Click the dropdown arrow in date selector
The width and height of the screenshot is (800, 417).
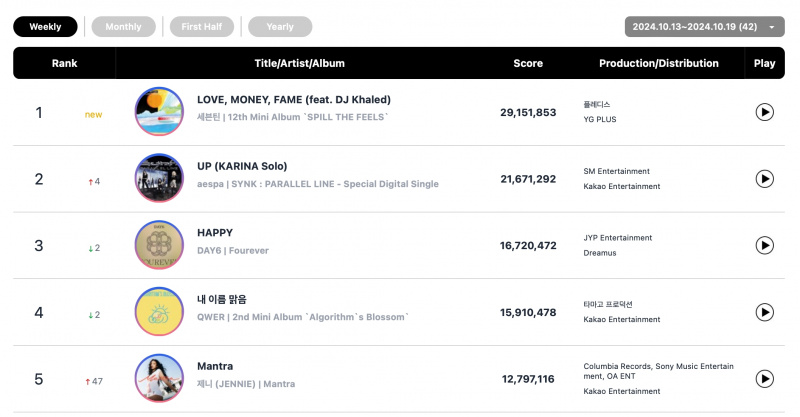coord(772,27)
